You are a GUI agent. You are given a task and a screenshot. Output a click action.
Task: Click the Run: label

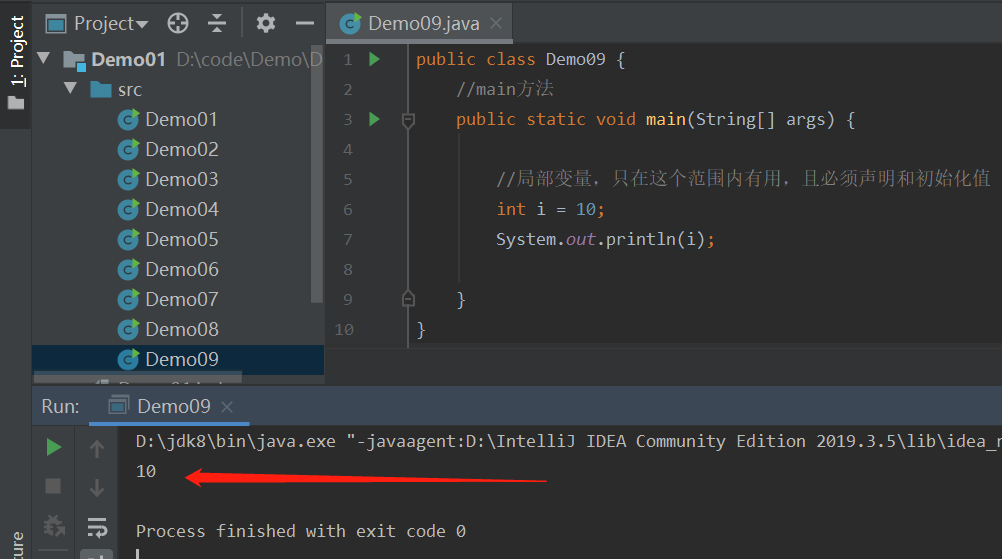pyautogui.click(x=61, y=407)
